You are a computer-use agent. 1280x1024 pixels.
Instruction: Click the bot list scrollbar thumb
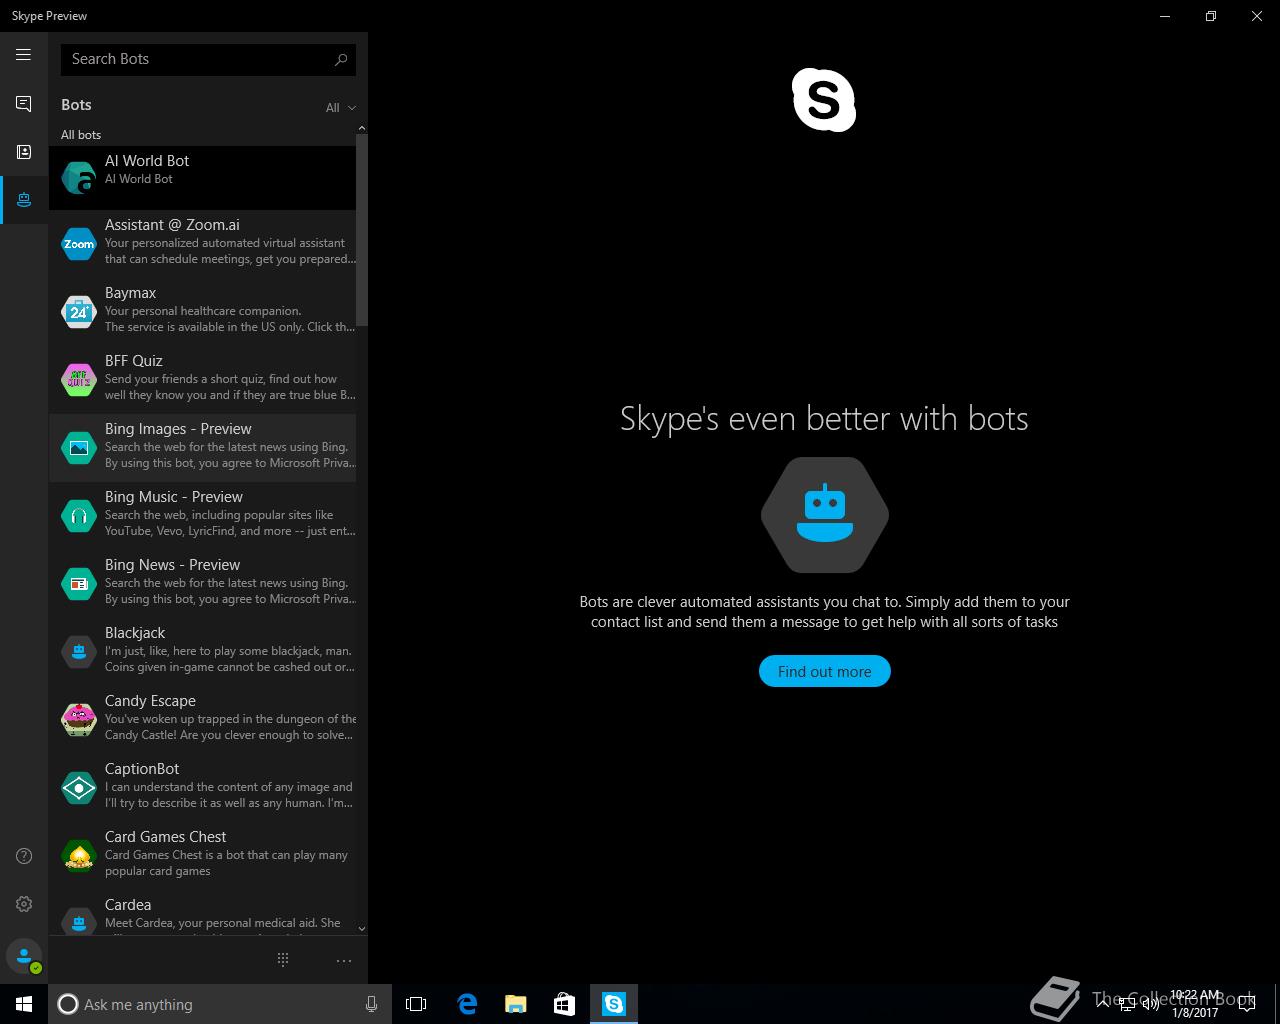[x=362, y=230]
